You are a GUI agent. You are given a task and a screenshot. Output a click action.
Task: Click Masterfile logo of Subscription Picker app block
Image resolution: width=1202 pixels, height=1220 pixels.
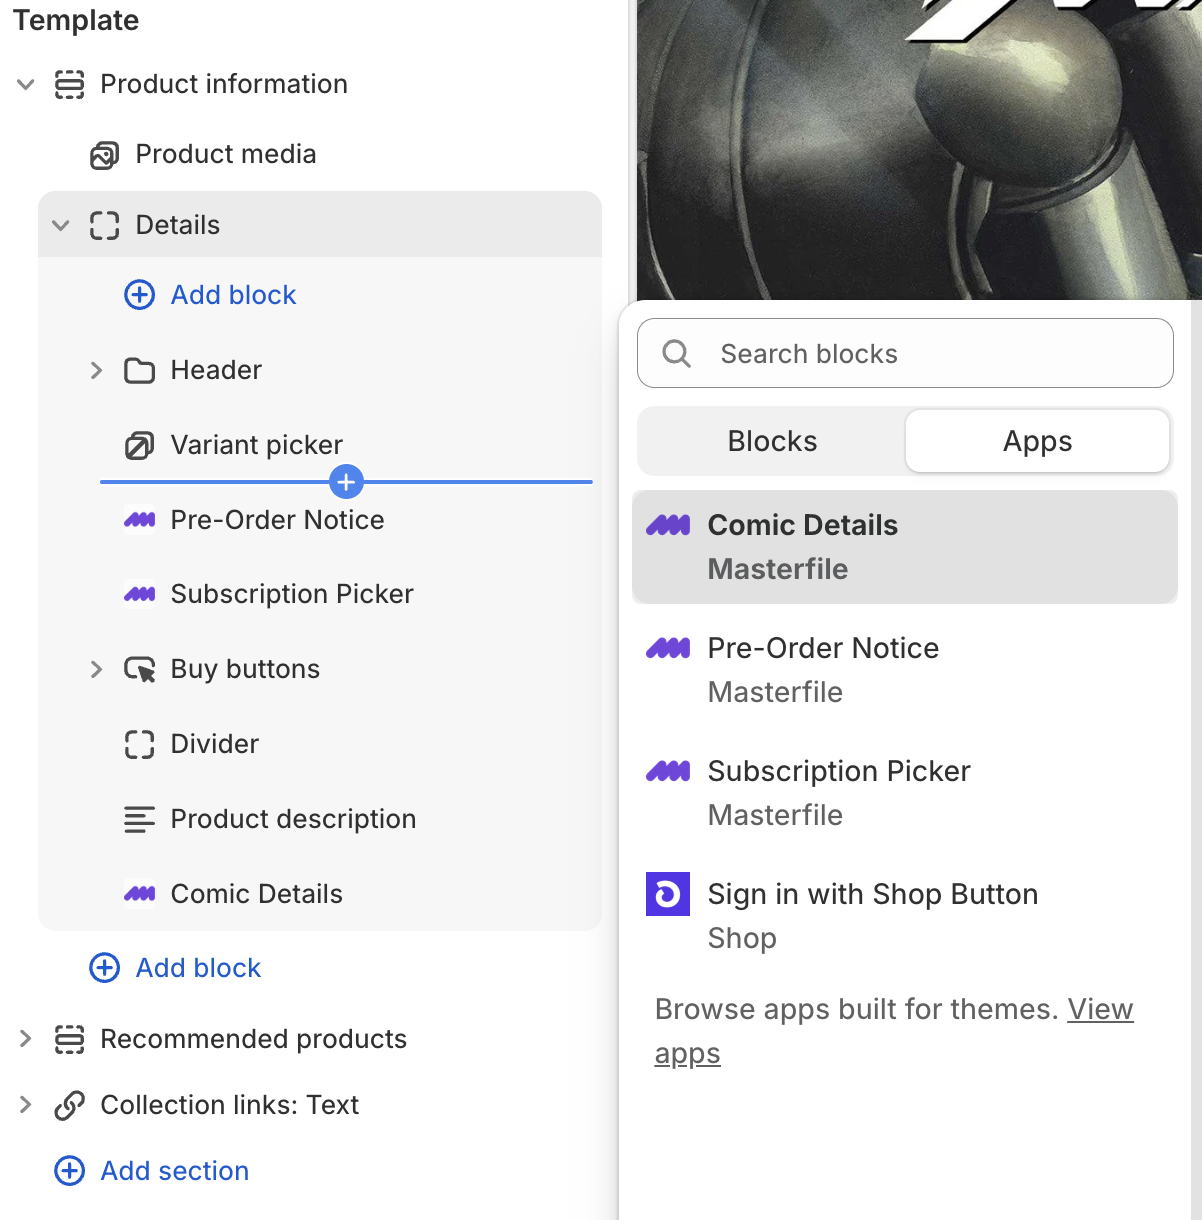[x=668, y=771]
